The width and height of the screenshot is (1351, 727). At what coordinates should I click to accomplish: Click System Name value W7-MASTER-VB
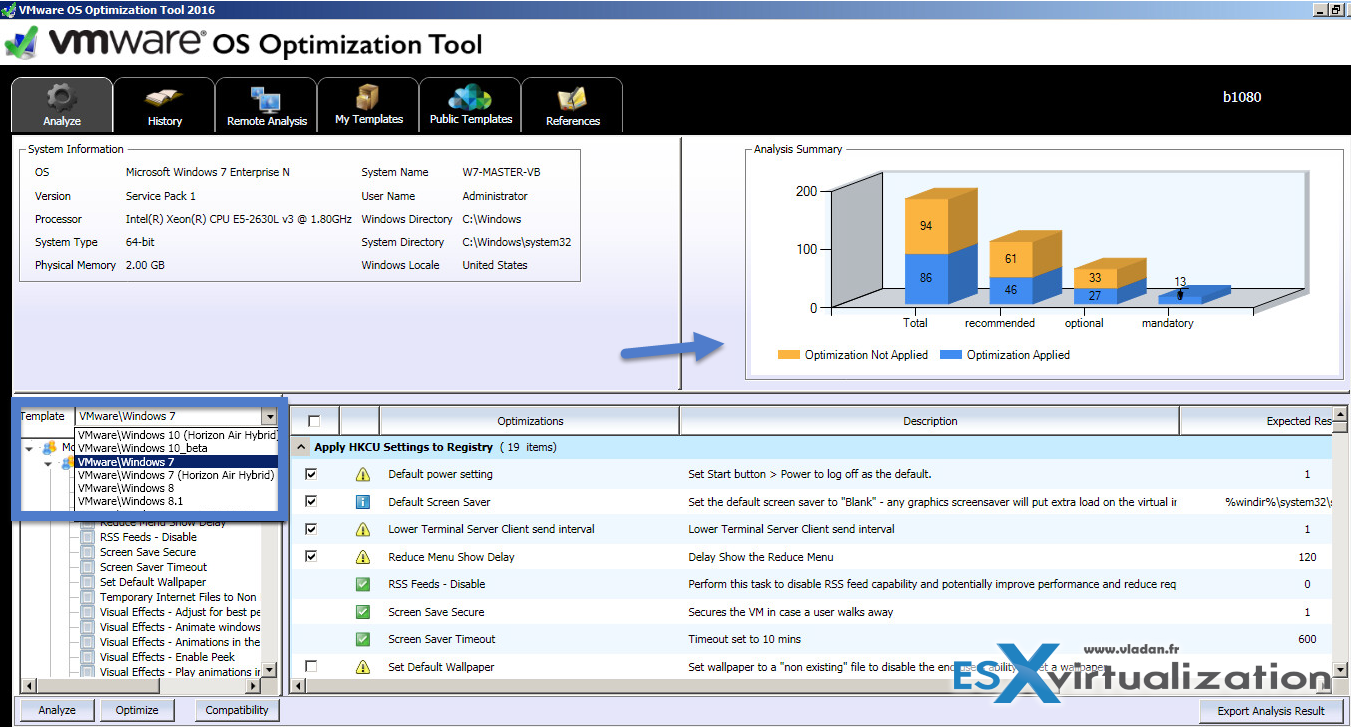point(501,172)
